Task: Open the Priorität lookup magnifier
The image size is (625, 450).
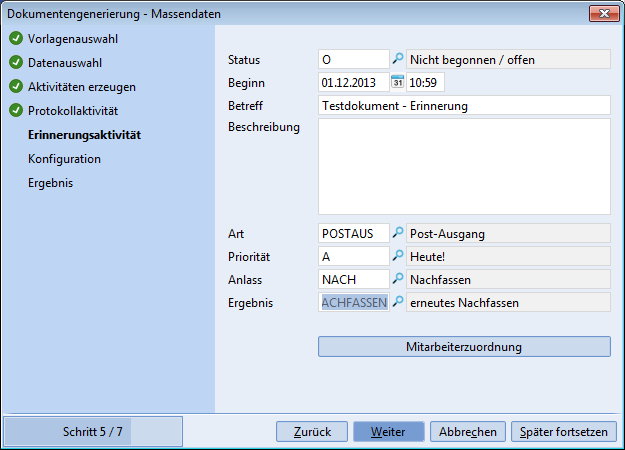Action: pyautogui.click(x=398, y=256)
